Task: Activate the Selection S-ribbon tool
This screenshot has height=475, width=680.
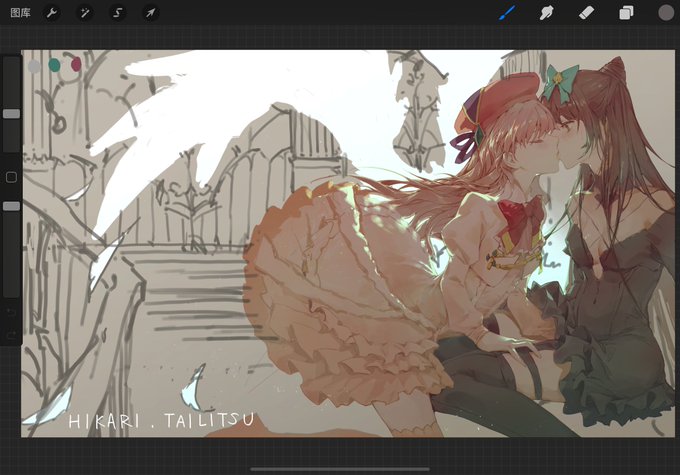Action: (x=118, y=13)
